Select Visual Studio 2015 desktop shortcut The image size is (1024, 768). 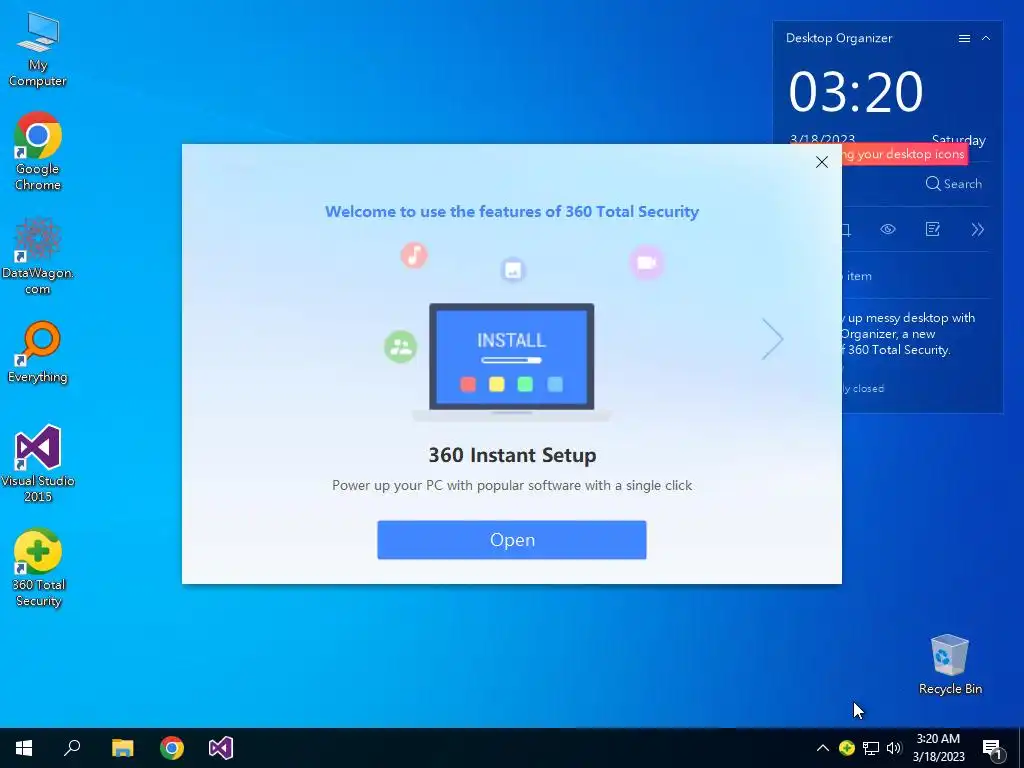point(38,463)
